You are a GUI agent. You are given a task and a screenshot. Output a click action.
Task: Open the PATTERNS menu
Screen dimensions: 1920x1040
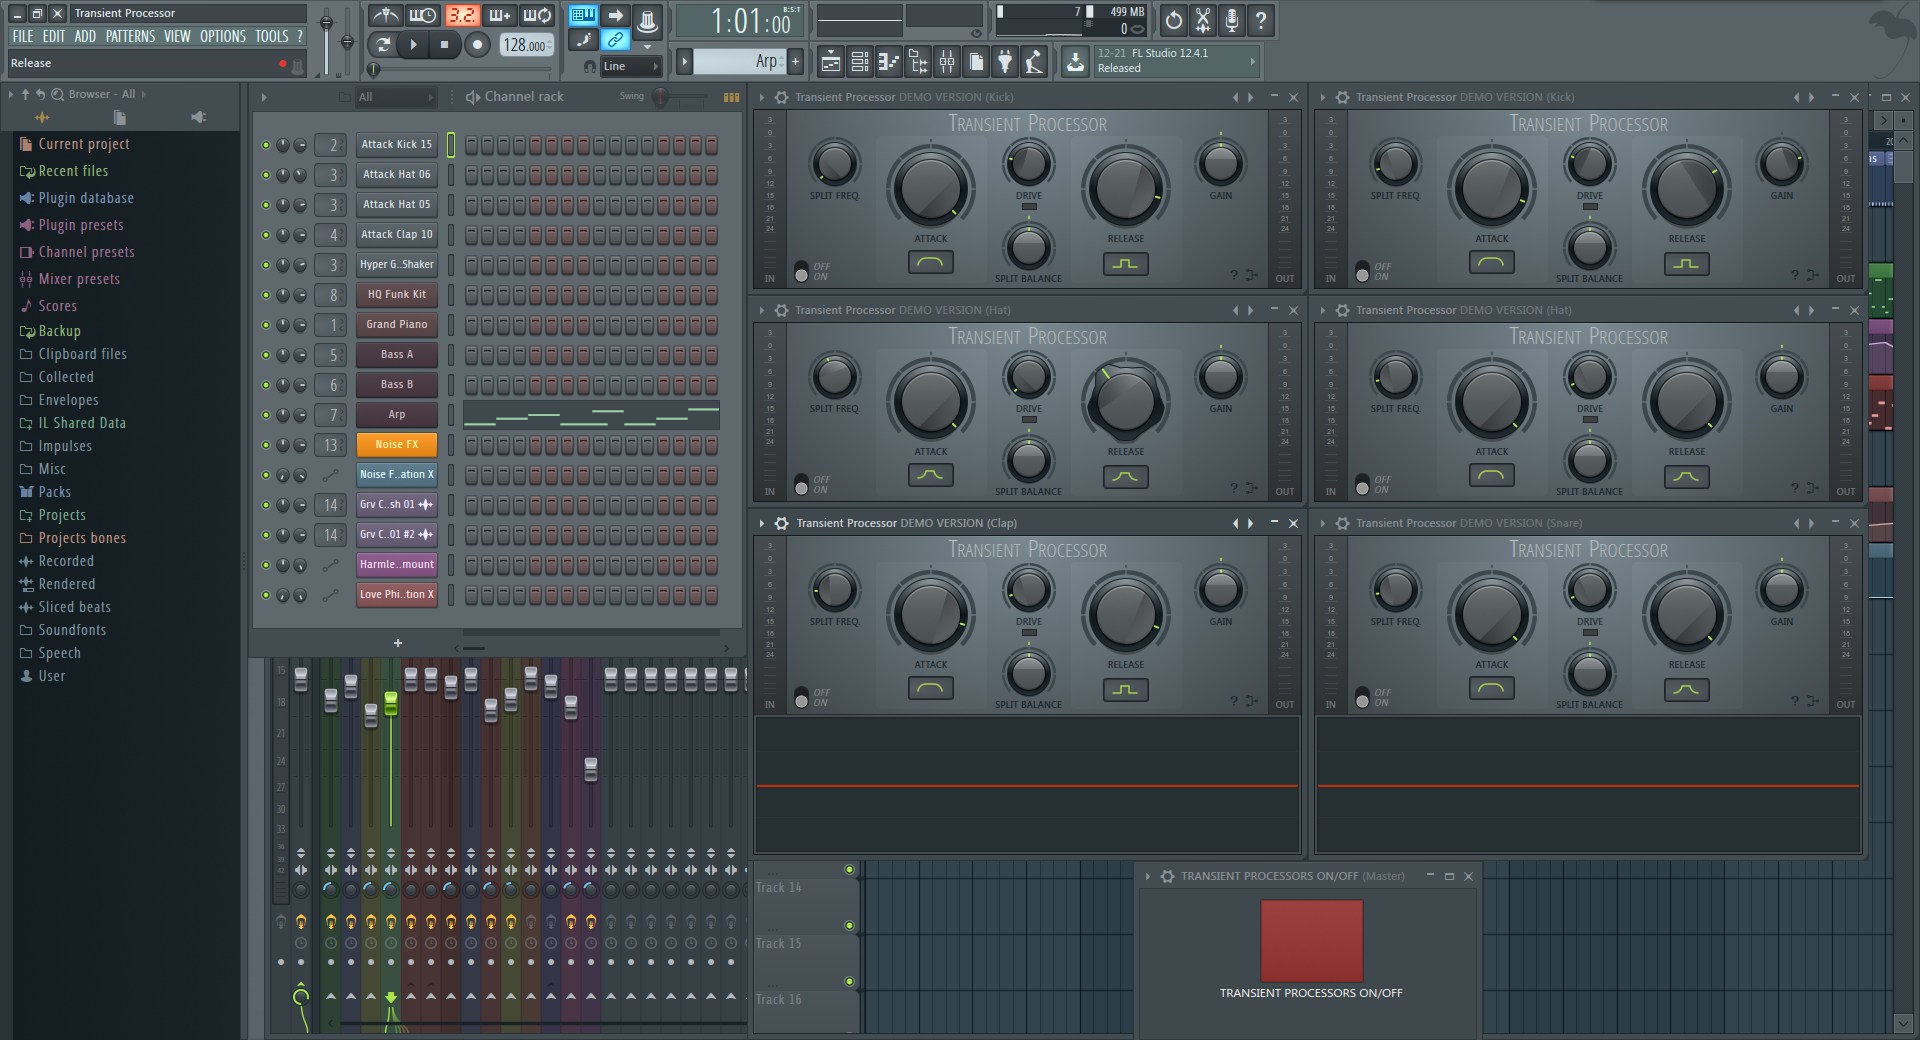pyautogui.click(x=131, y=36)
